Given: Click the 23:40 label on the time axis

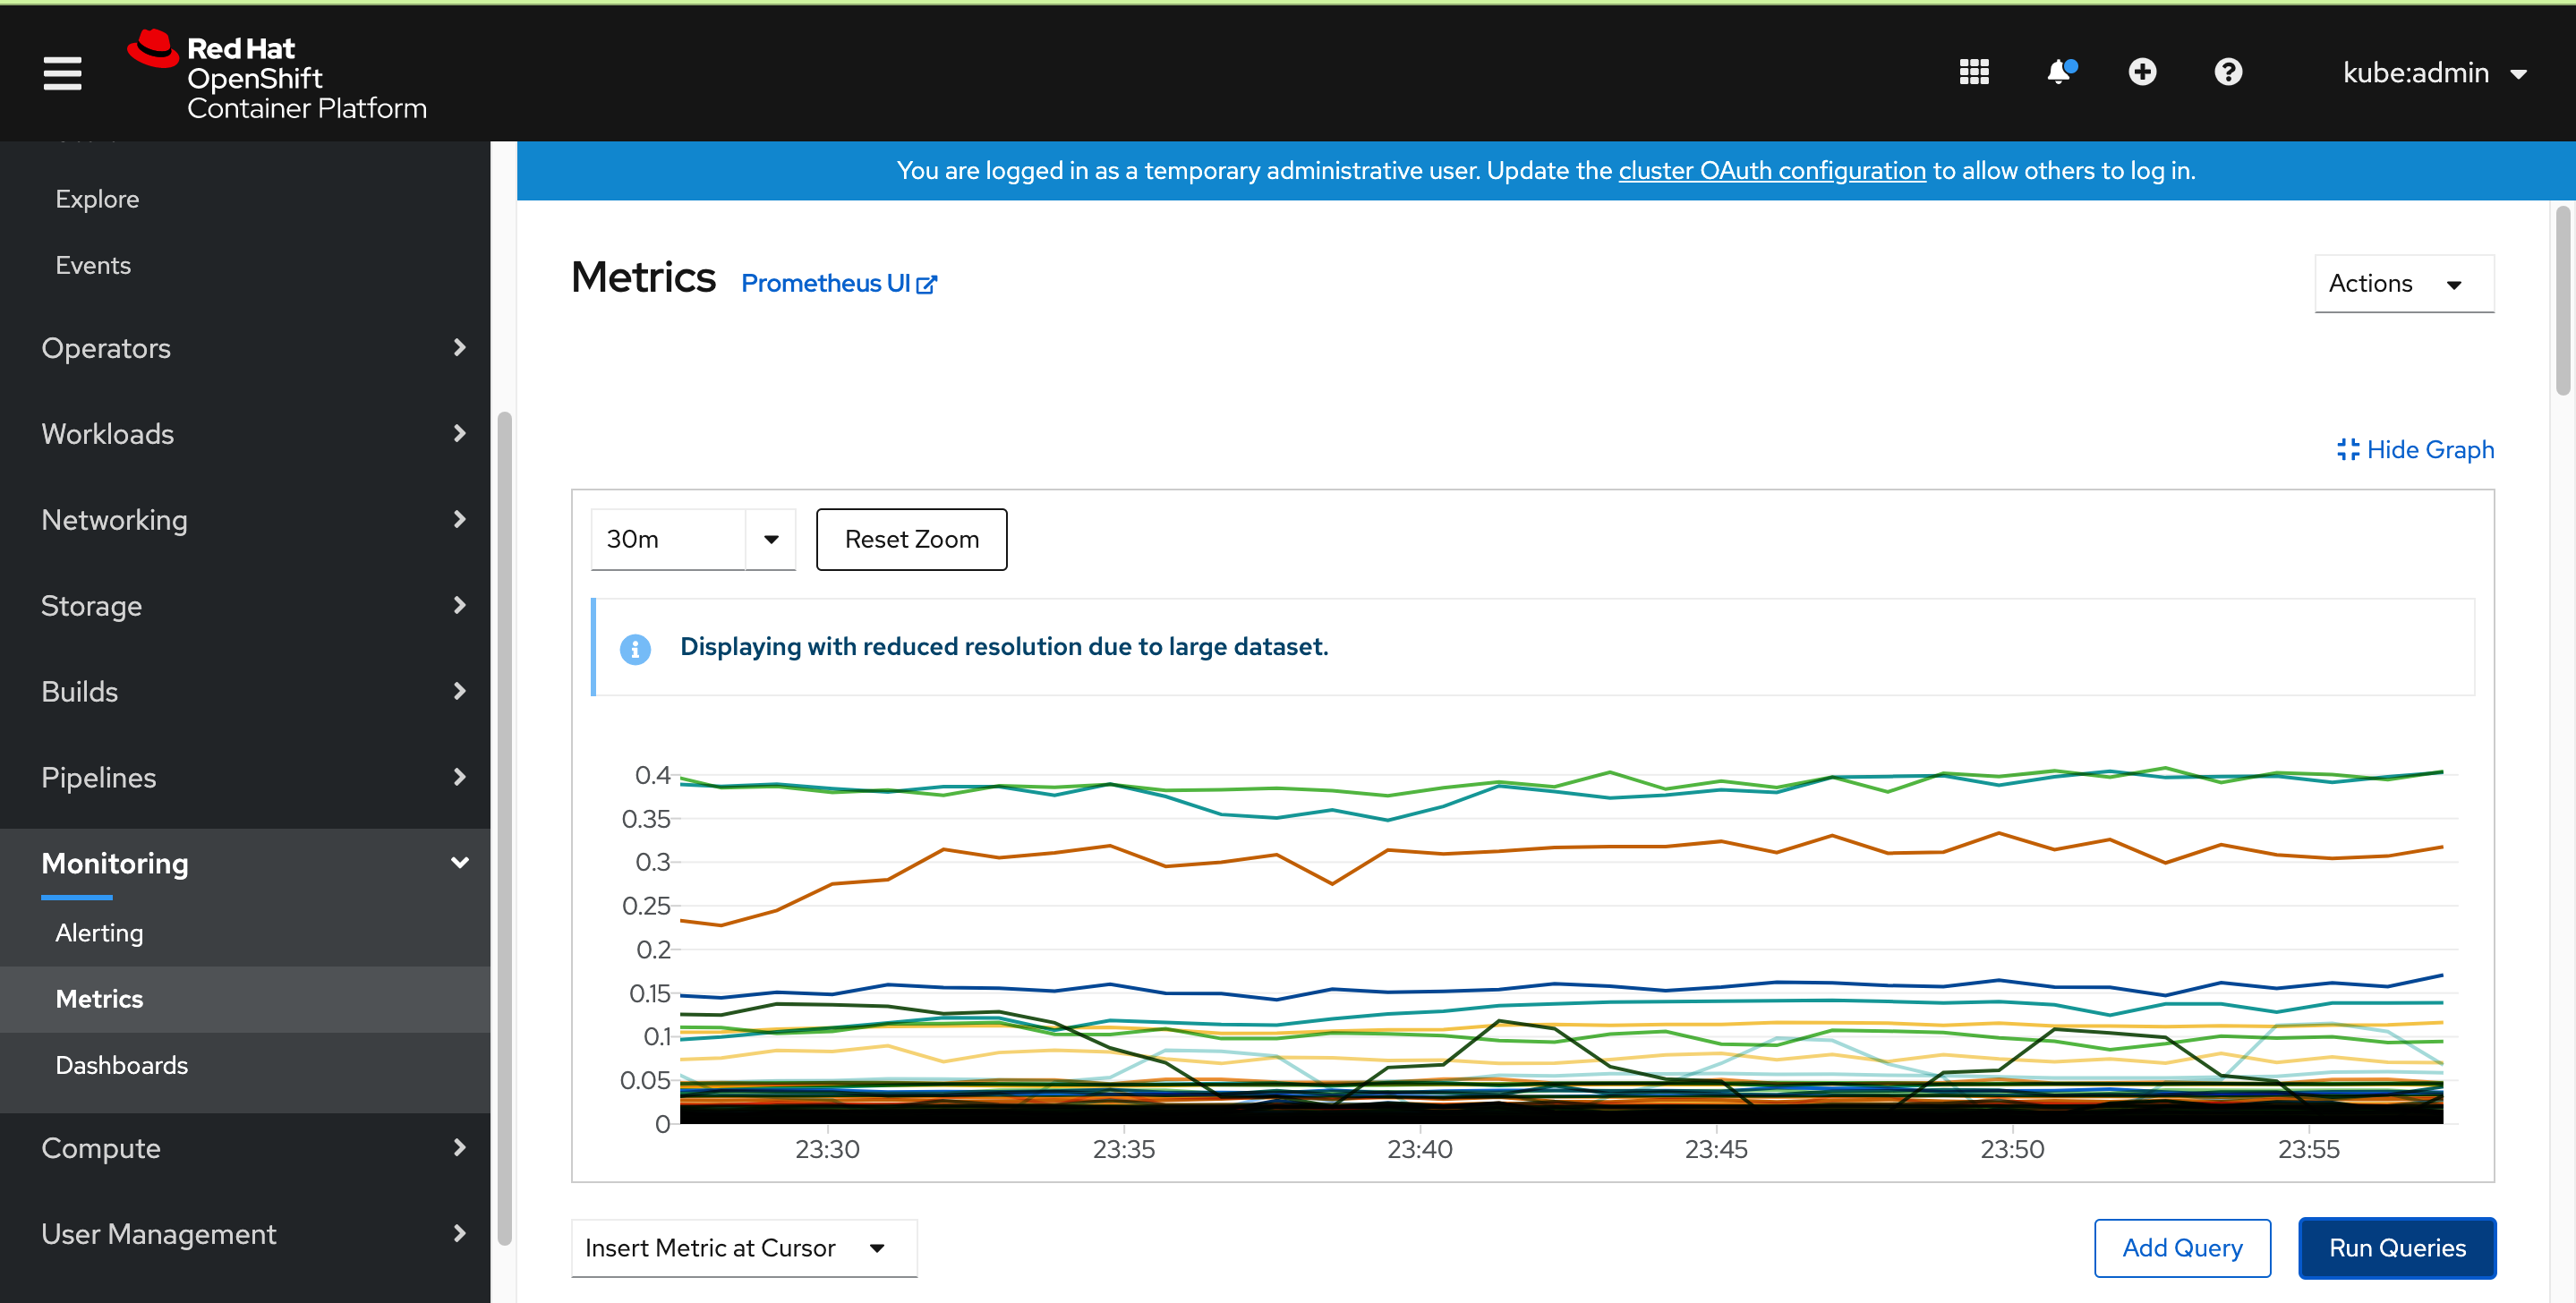Looking at the screenshot, I should 1419,1150.
